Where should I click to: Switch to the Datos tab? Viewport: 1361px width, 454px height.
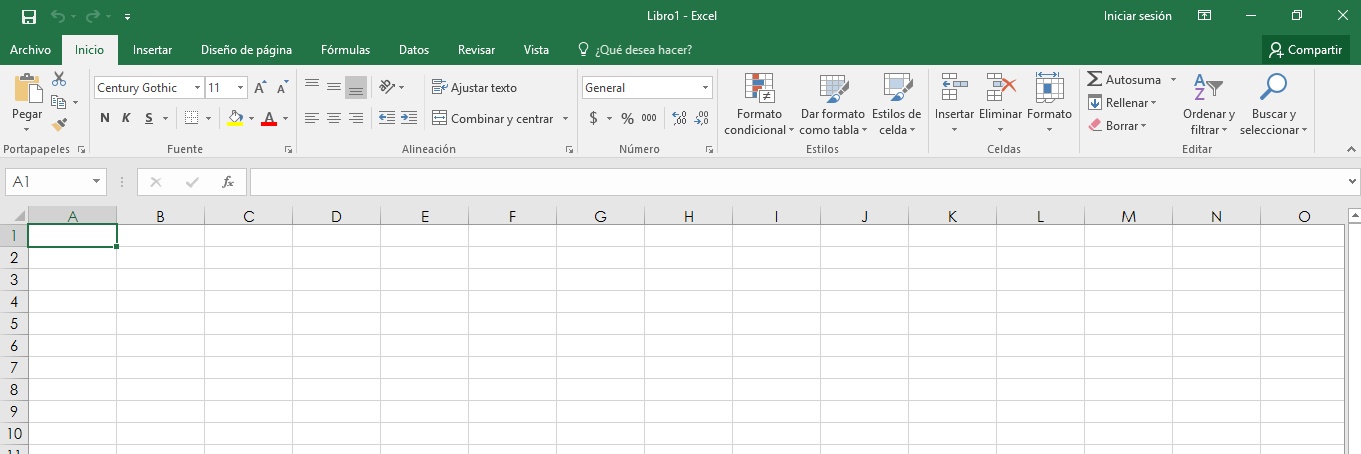coord(413,50)
